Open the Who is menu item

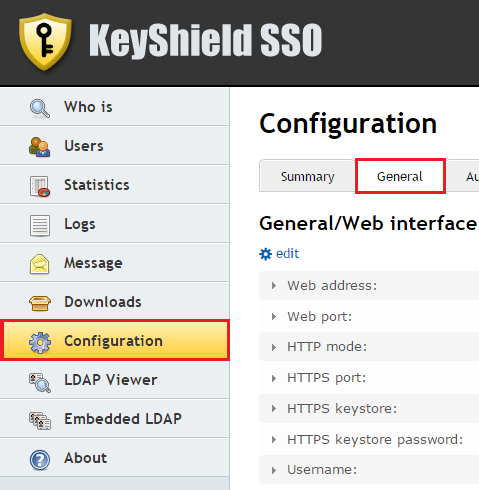tap(115, 107)
